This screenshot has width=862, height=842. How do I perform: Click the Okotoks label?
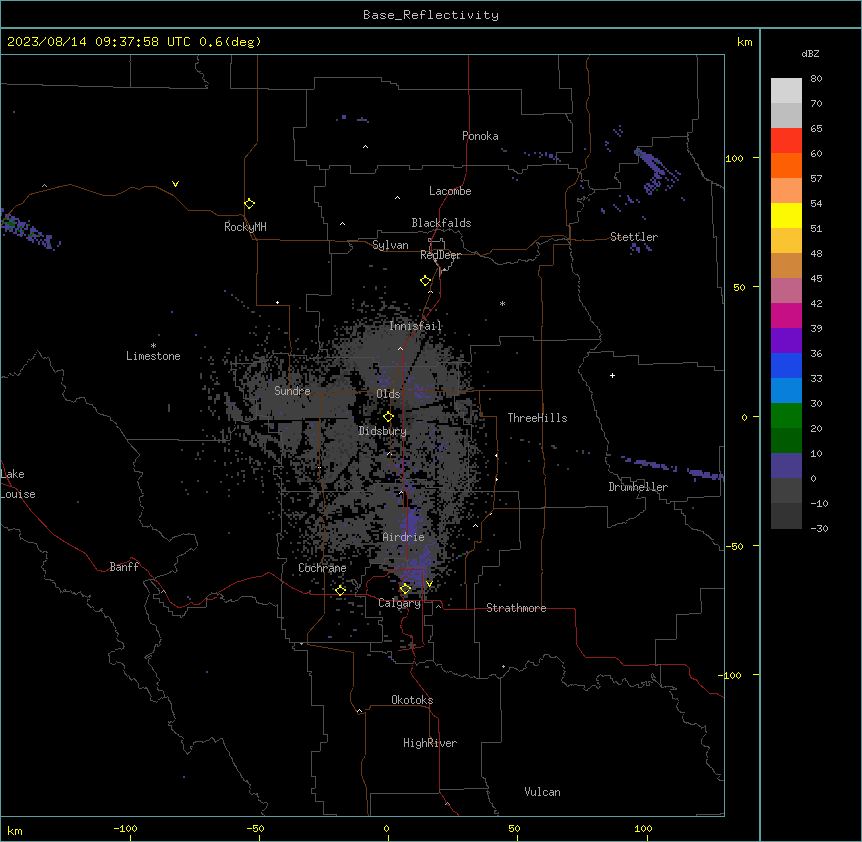412,700
